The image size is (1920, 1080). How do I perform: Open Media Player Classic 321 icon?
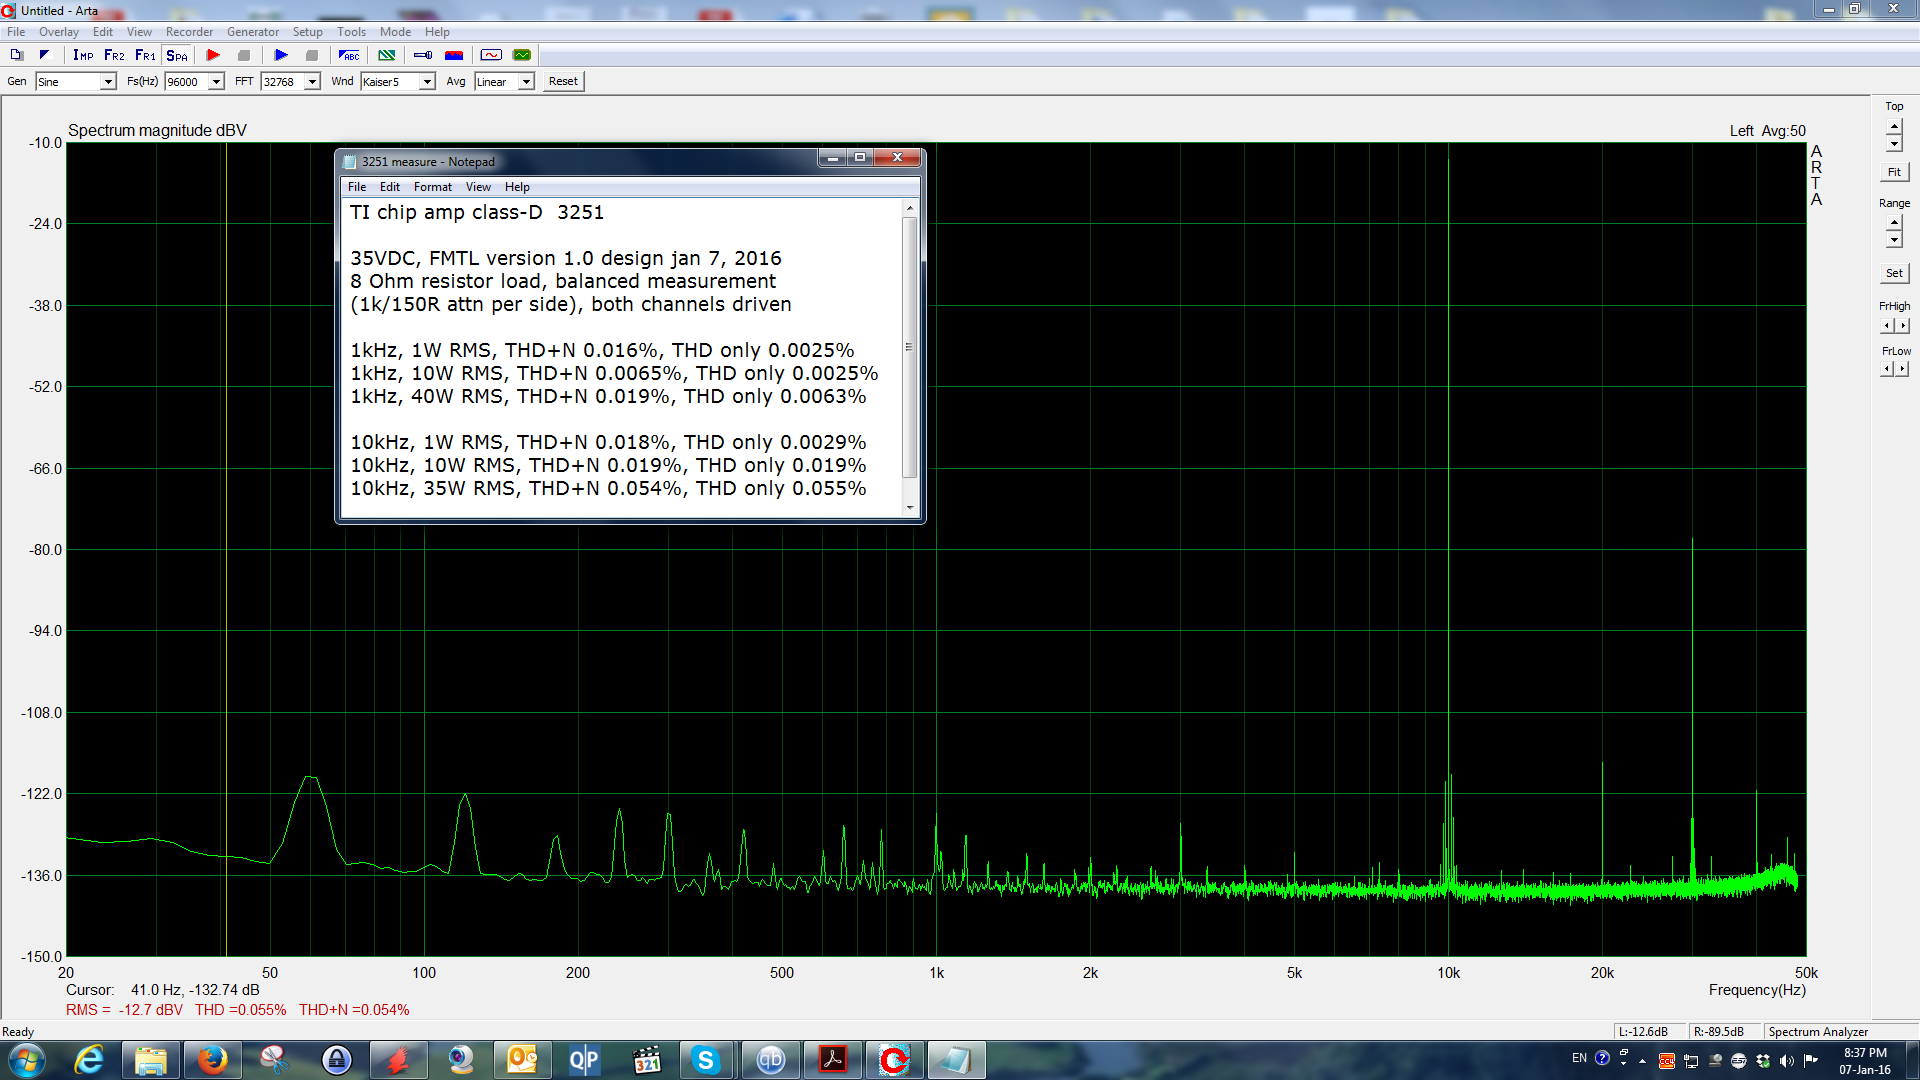(647, 1060)
